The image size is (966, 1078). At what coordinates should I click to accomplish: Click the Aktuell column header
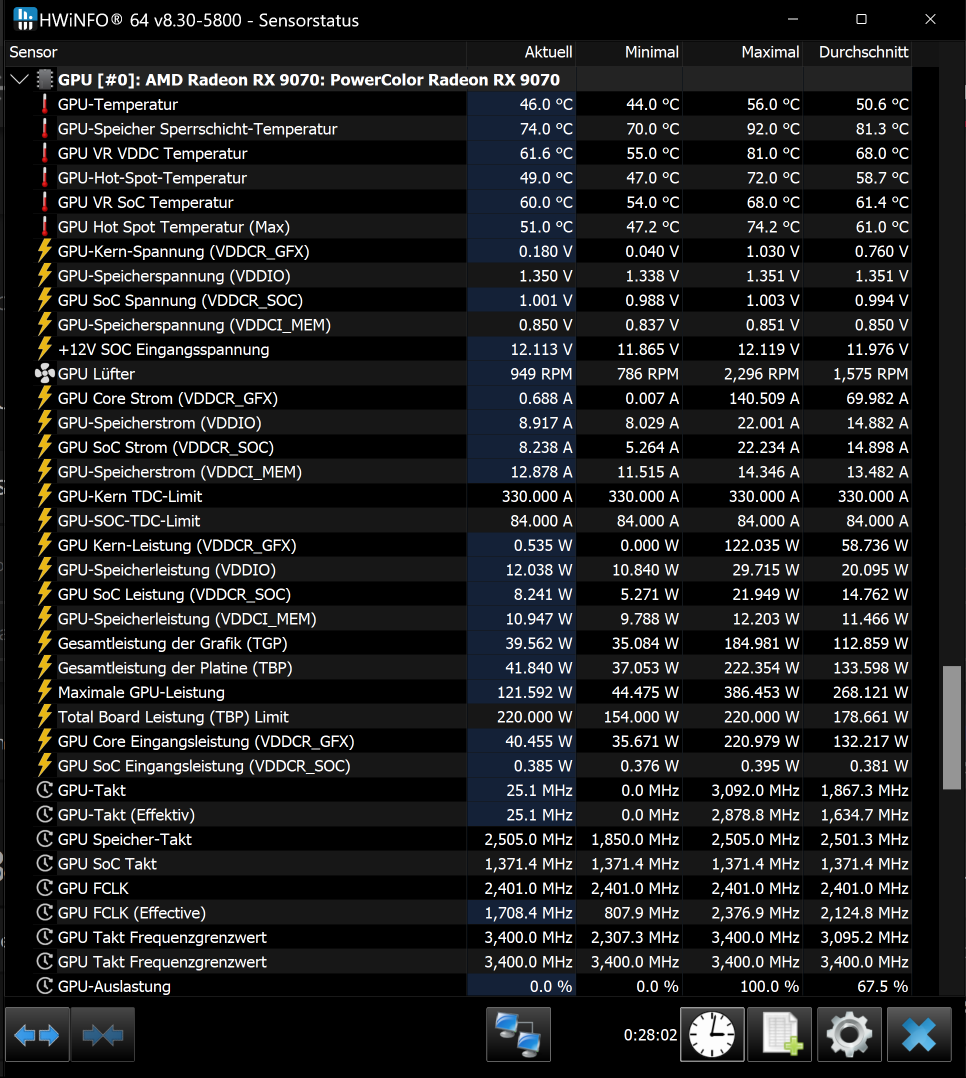[x=521, y=52]
